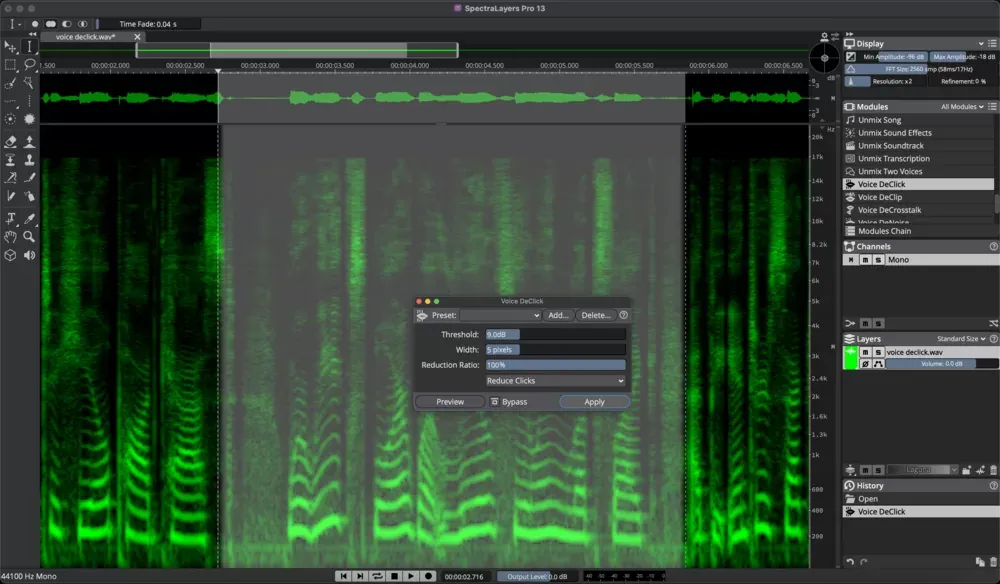The height and width of the screenshot is (584, 1000).
Task: Select the Clone Stamp tool
Action: 29,159
